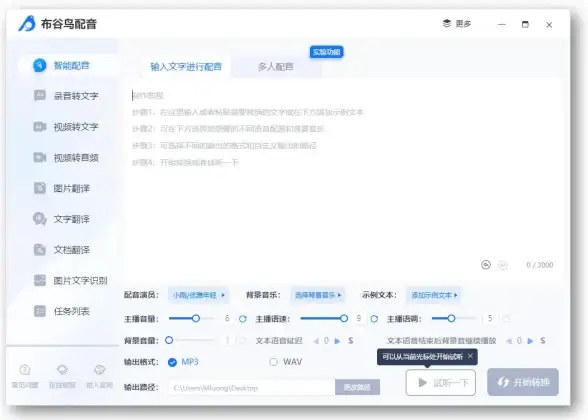Open the 添加示例文本 dropdown

tap(434, 295)
